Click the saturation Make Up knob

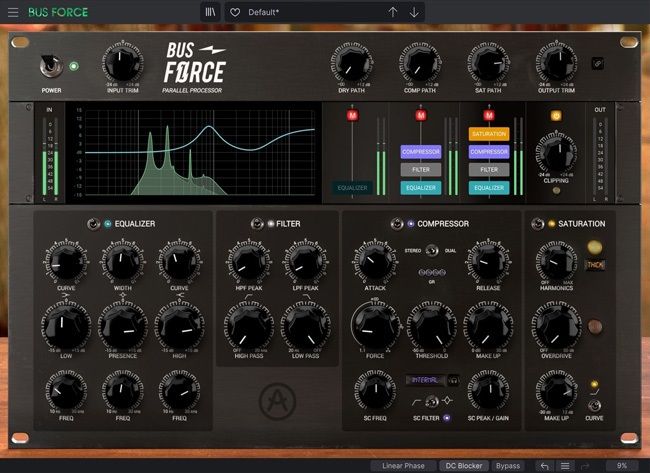[x=556, y=391]
